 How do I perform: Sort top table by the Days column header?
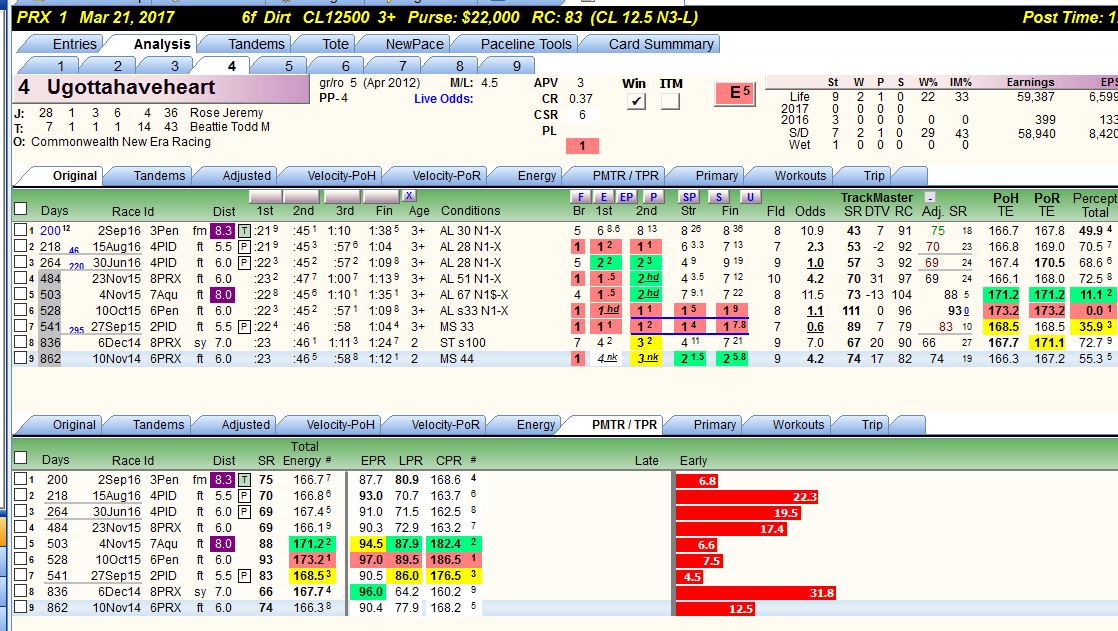point(55,210)
